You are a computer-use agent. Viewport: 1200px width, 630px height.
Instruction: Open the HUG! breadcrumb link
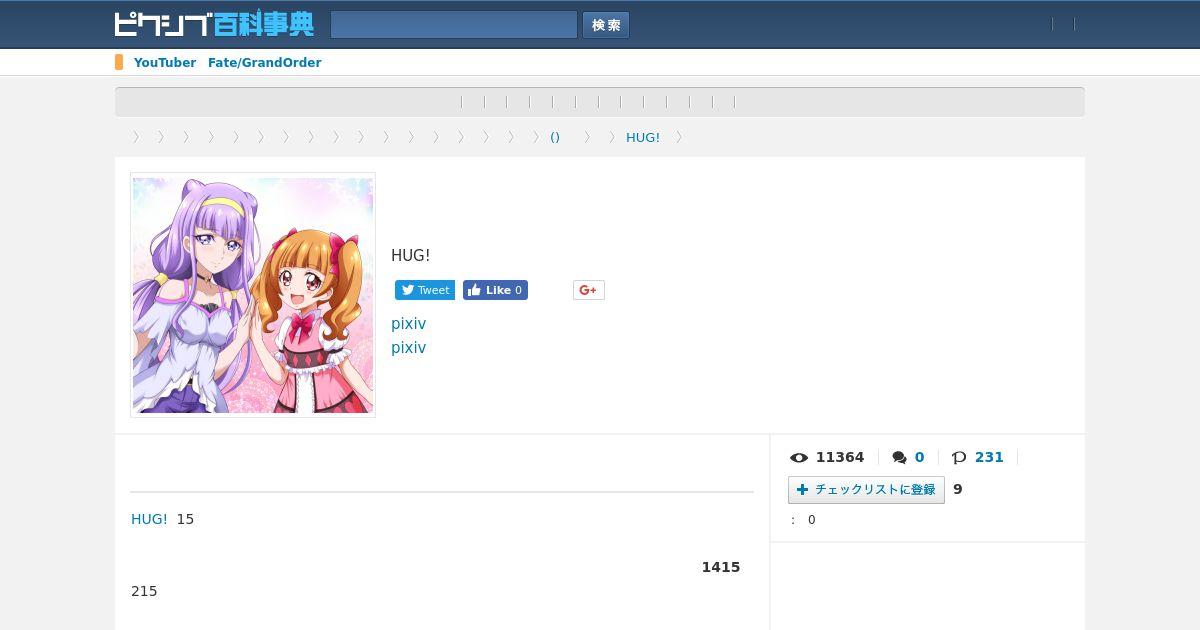[x=643, y=137]
